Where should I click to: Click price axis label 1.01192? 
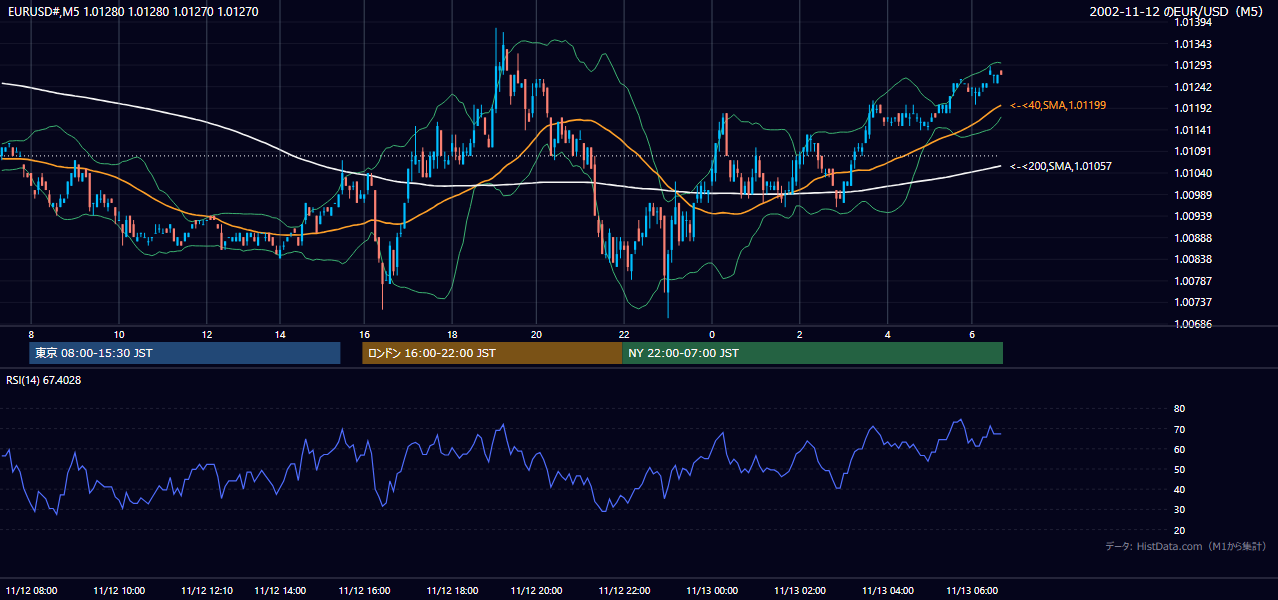[x=1194, y=109]
